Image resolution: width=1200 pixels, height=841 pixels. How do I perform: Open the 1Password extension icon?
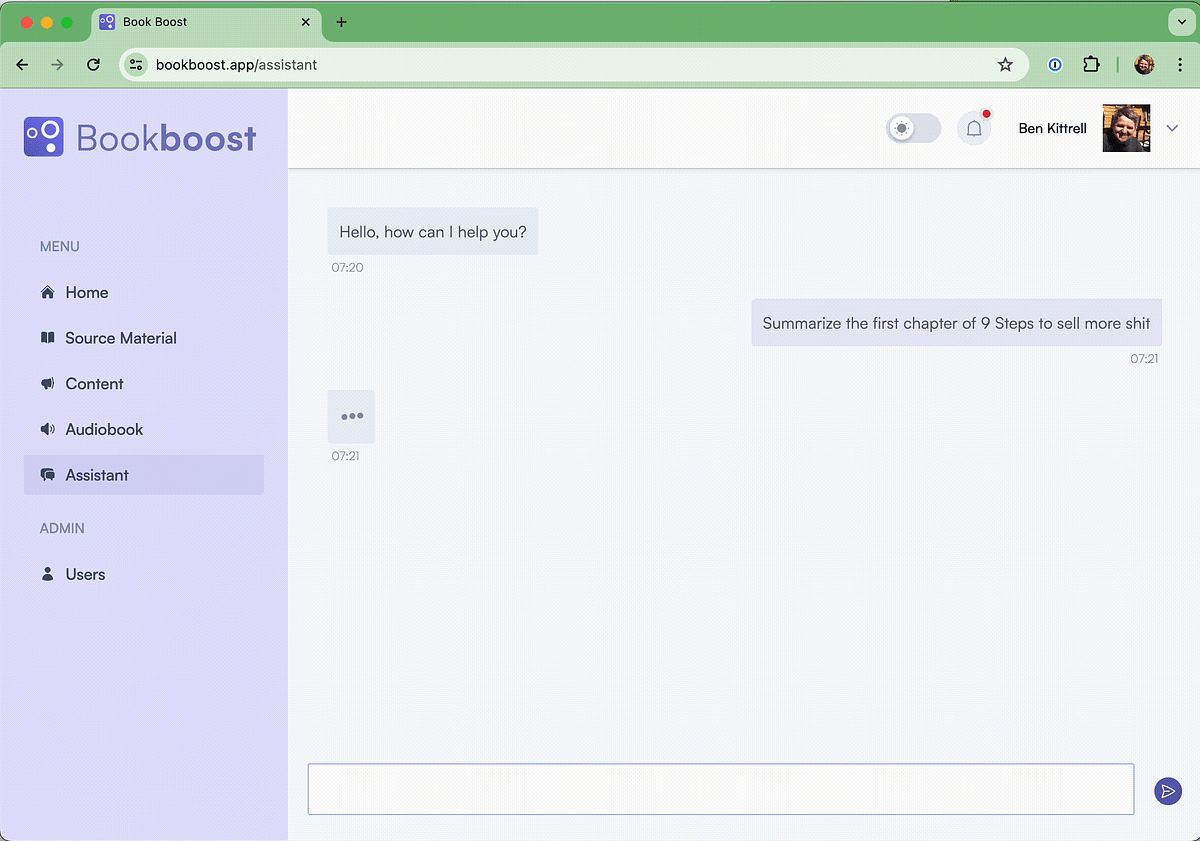click(1055, 65)
